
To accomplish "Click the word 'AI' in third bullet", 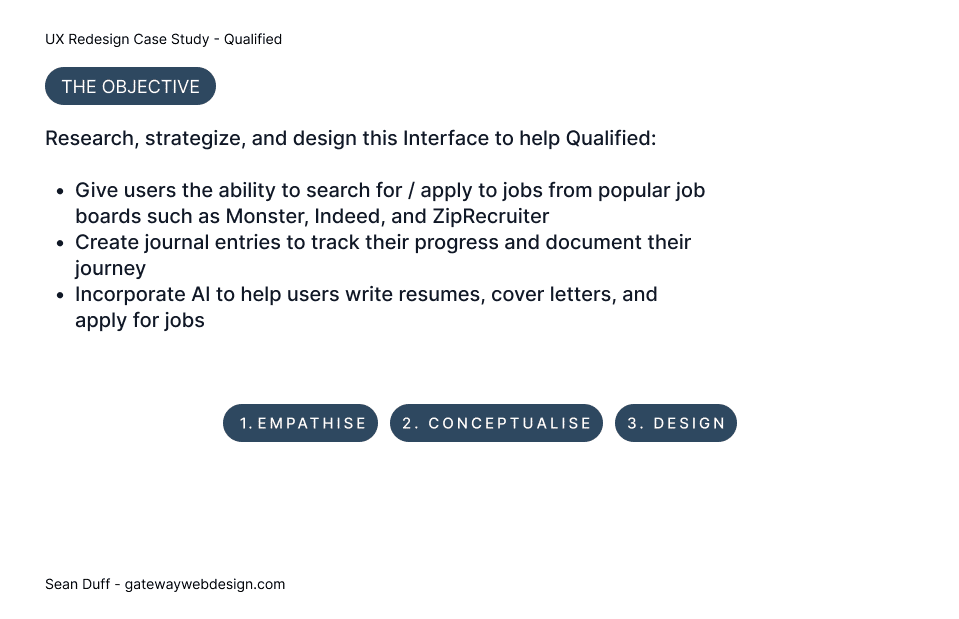I will (x=201, y=294).
